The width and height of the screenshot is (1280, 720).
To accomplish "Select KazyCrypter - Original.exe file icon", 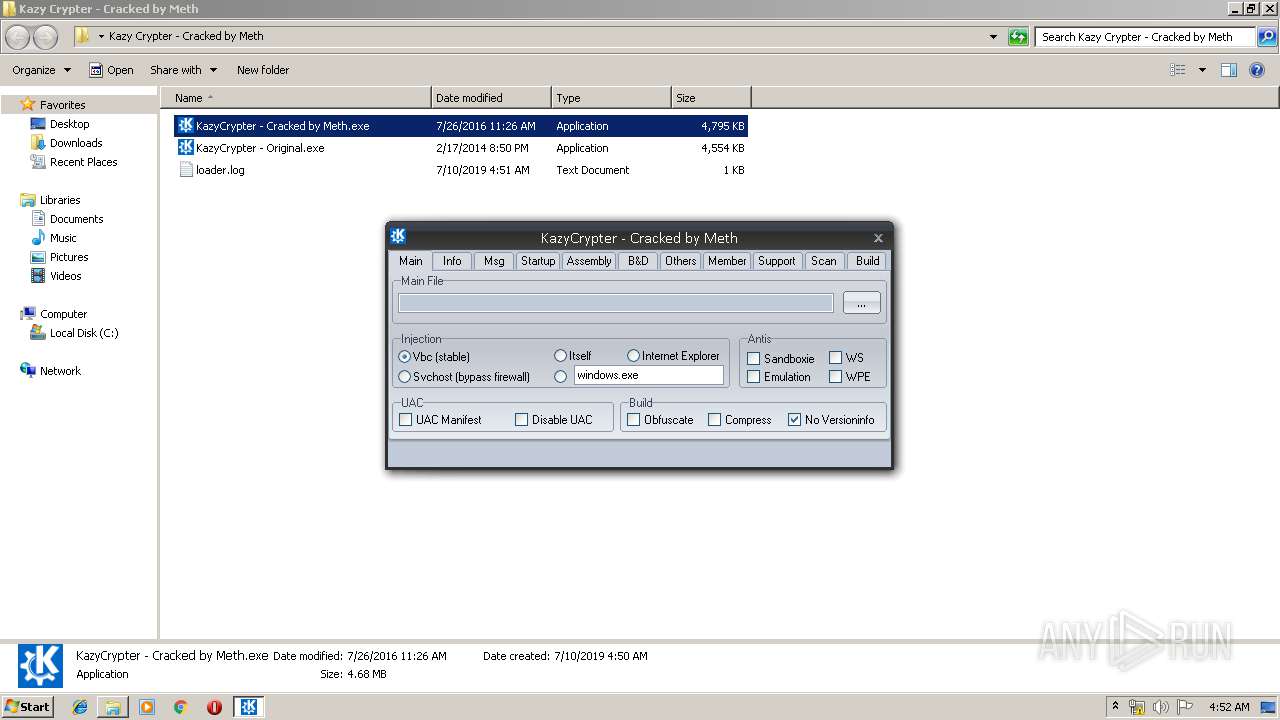I will [x=185, y=148].
